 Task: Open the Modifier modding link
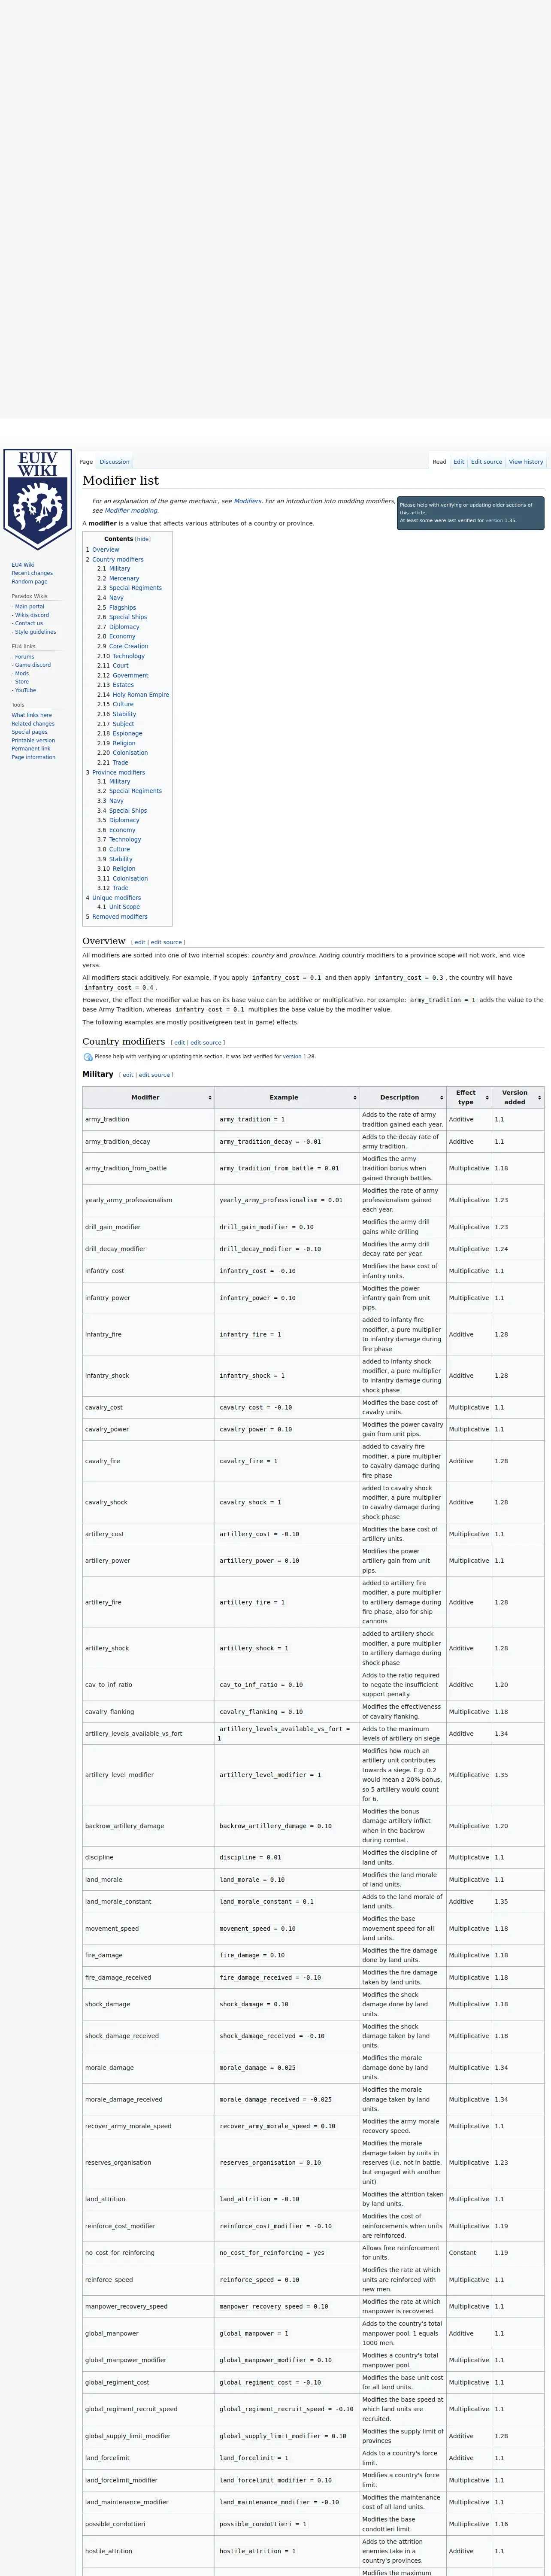coord(131,510)
